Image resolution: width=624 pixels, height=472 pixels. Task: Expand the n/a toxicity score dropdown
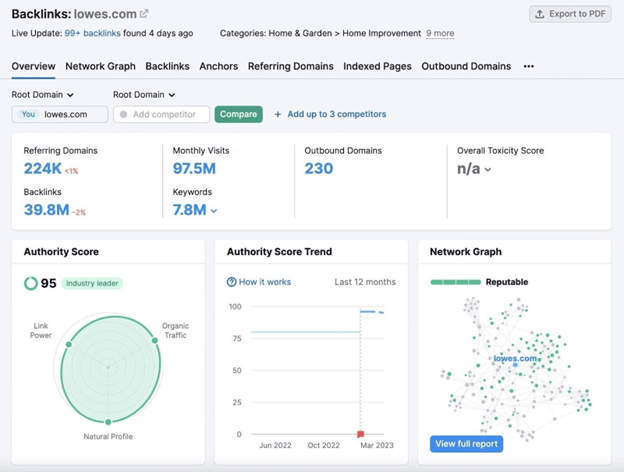coord(474,169)
